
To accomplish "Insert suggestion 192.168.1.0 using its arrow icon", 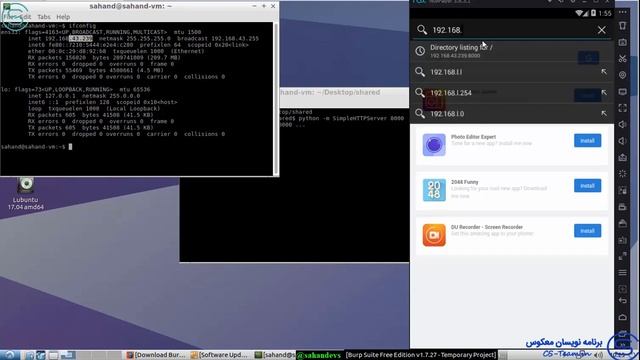I will pyautogui.click(x=603, y=113).
